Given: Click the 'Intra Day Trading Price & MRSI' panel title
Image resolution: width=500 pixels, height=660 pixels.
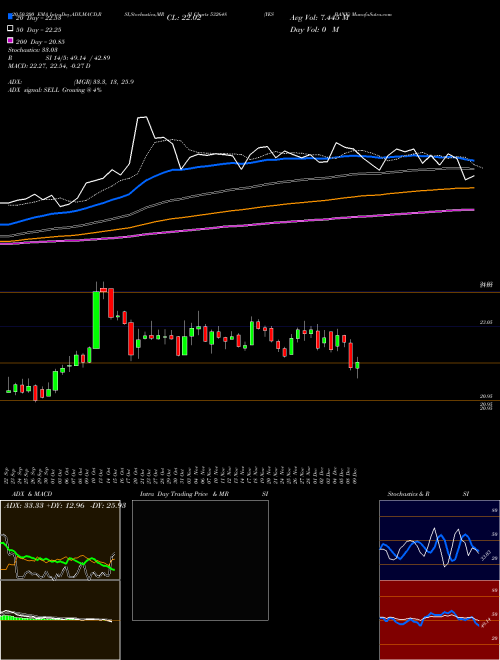Looking at the screenshot, I should (x=204, y=494).
